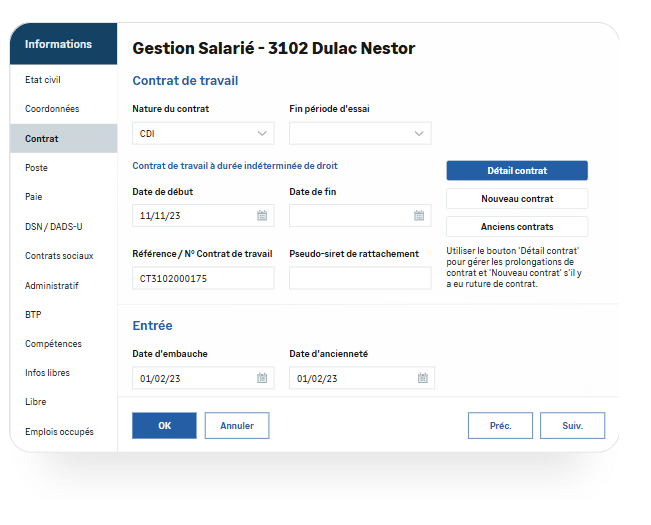Click the 'Entrée' section heading

tap(152, 325)
